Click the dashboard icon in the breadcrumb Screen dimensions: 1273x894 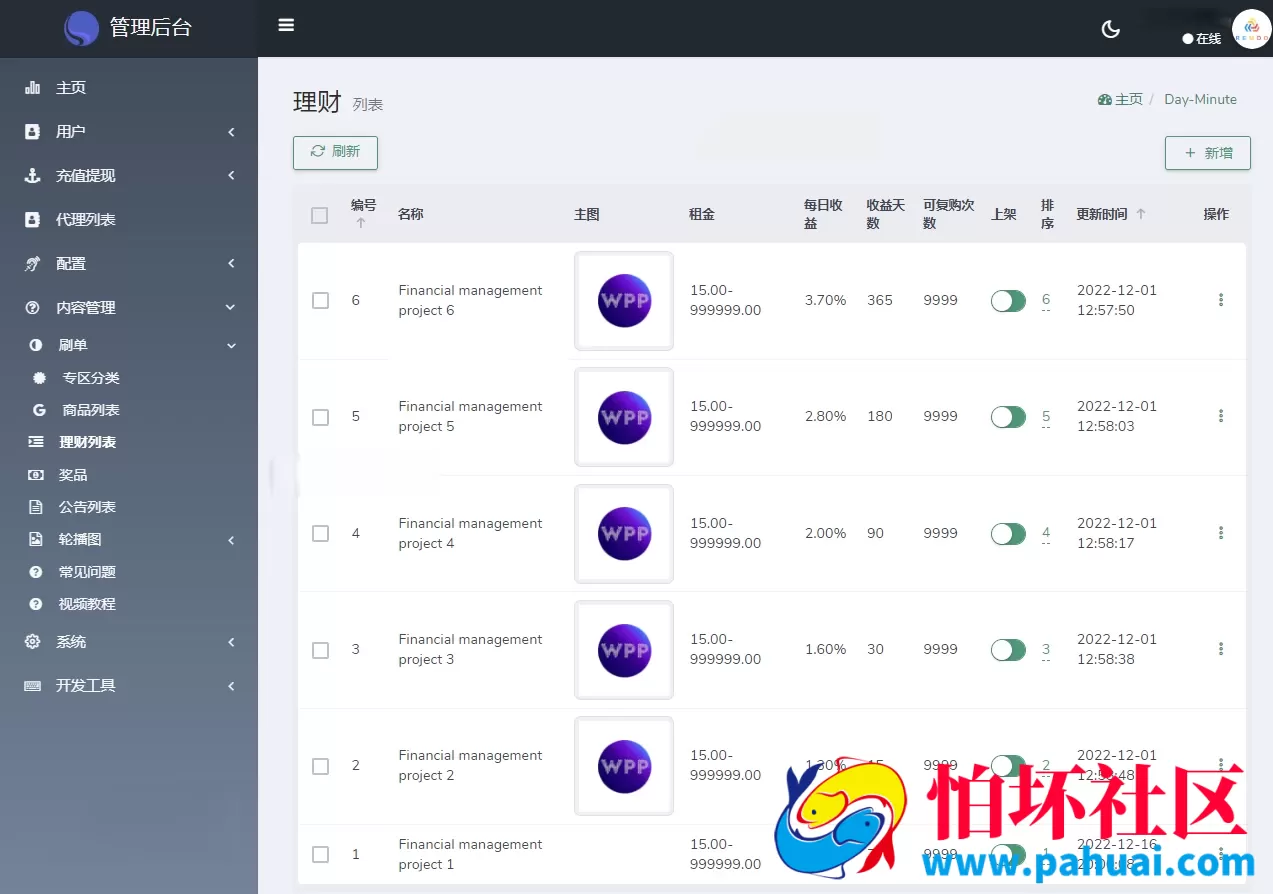pos(1104,100)
